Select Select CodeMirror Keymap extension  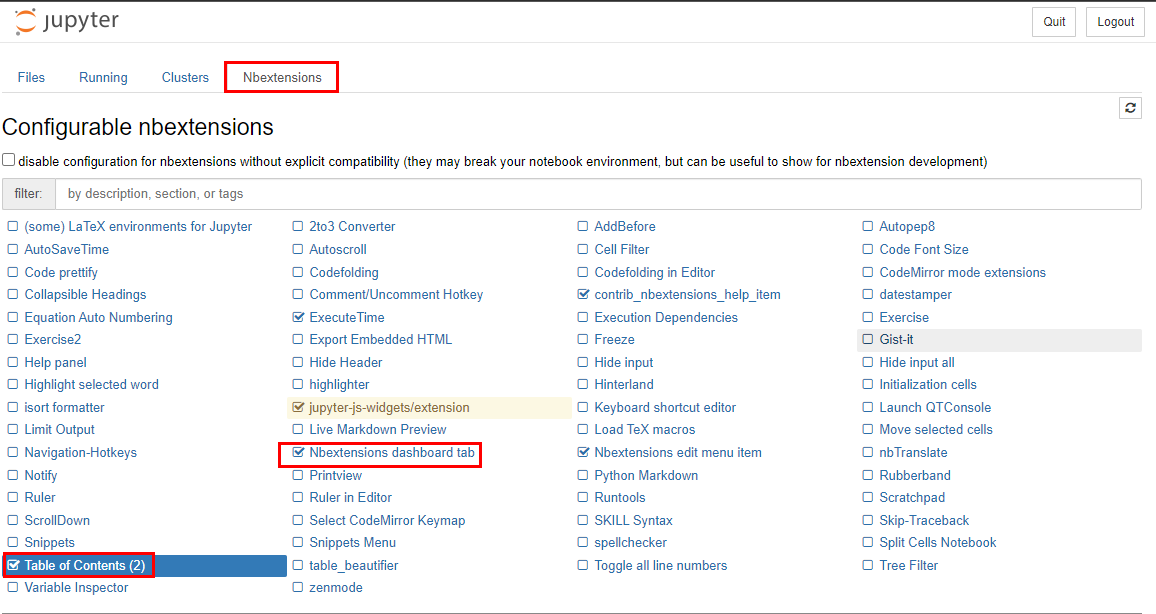pos(387,520)
